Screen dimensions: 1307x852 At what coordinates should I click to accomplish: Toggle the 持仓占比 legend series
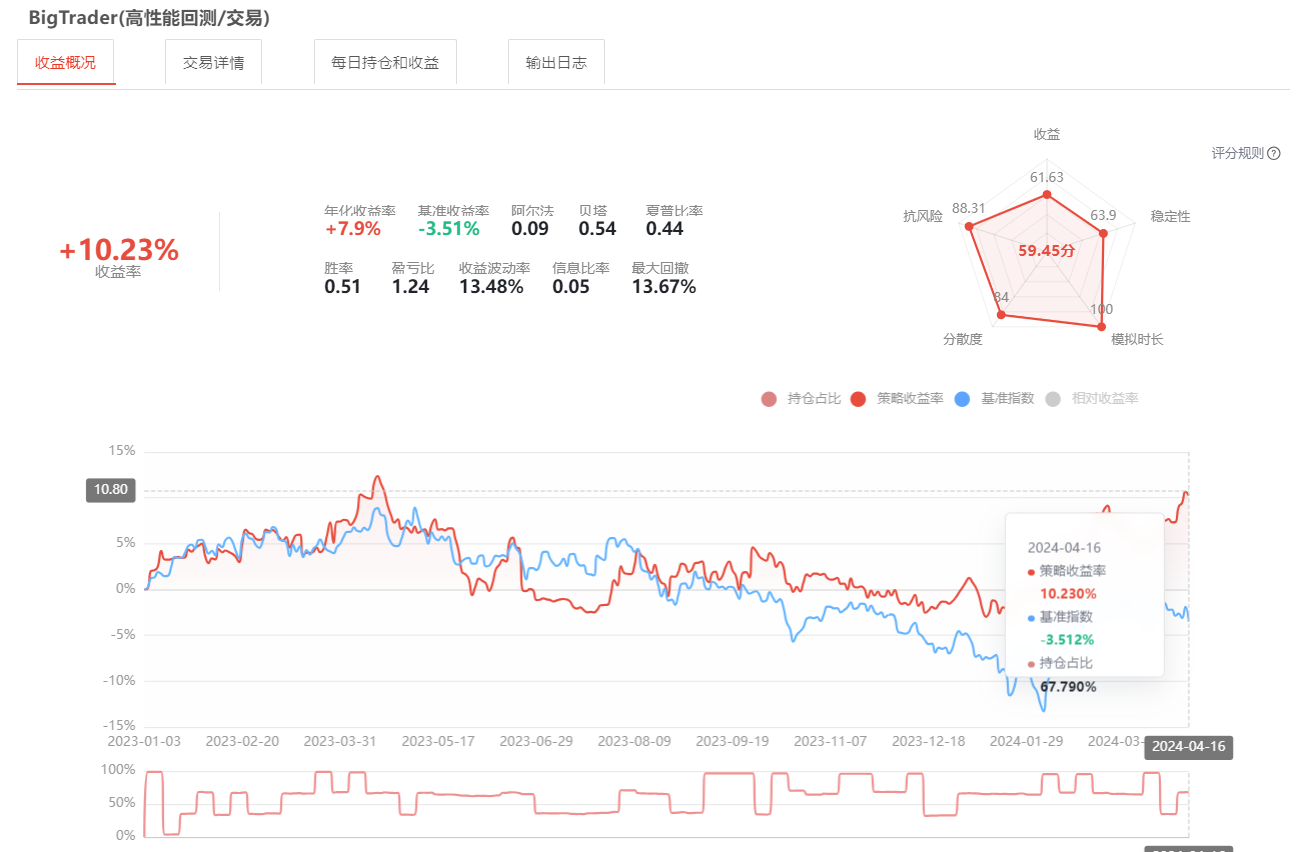pos(802,399)
